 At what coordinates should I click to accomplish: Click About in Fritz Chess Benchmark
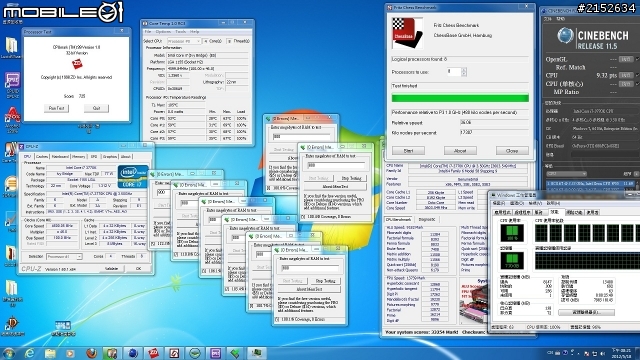pos(460,151)
